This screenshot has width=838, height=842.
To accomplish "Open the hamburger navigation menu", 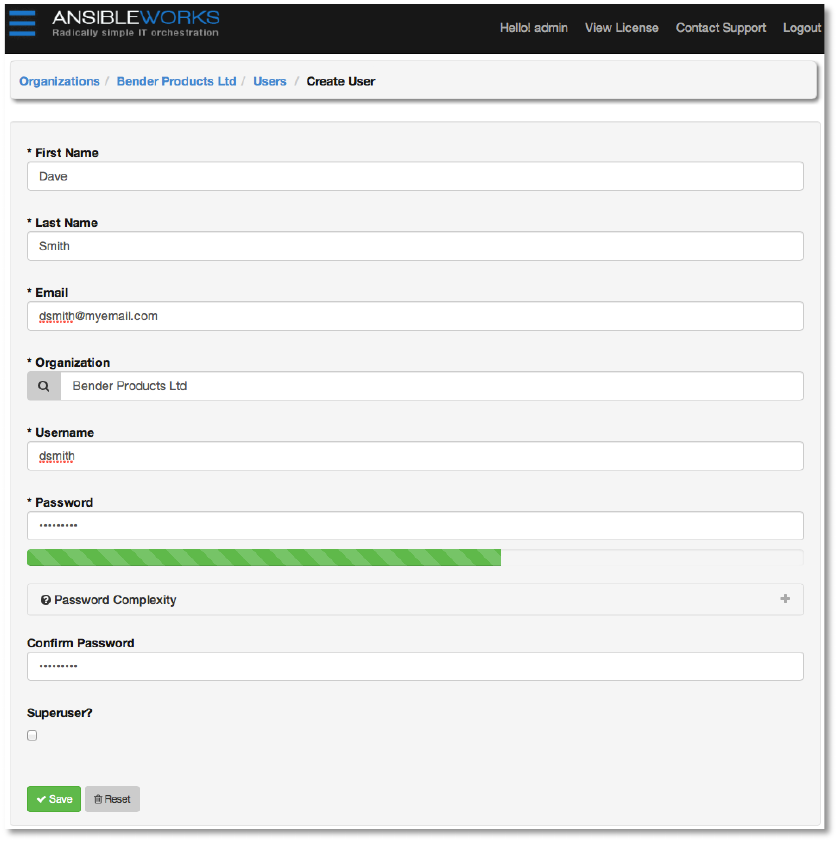I will tap(23, 24).
